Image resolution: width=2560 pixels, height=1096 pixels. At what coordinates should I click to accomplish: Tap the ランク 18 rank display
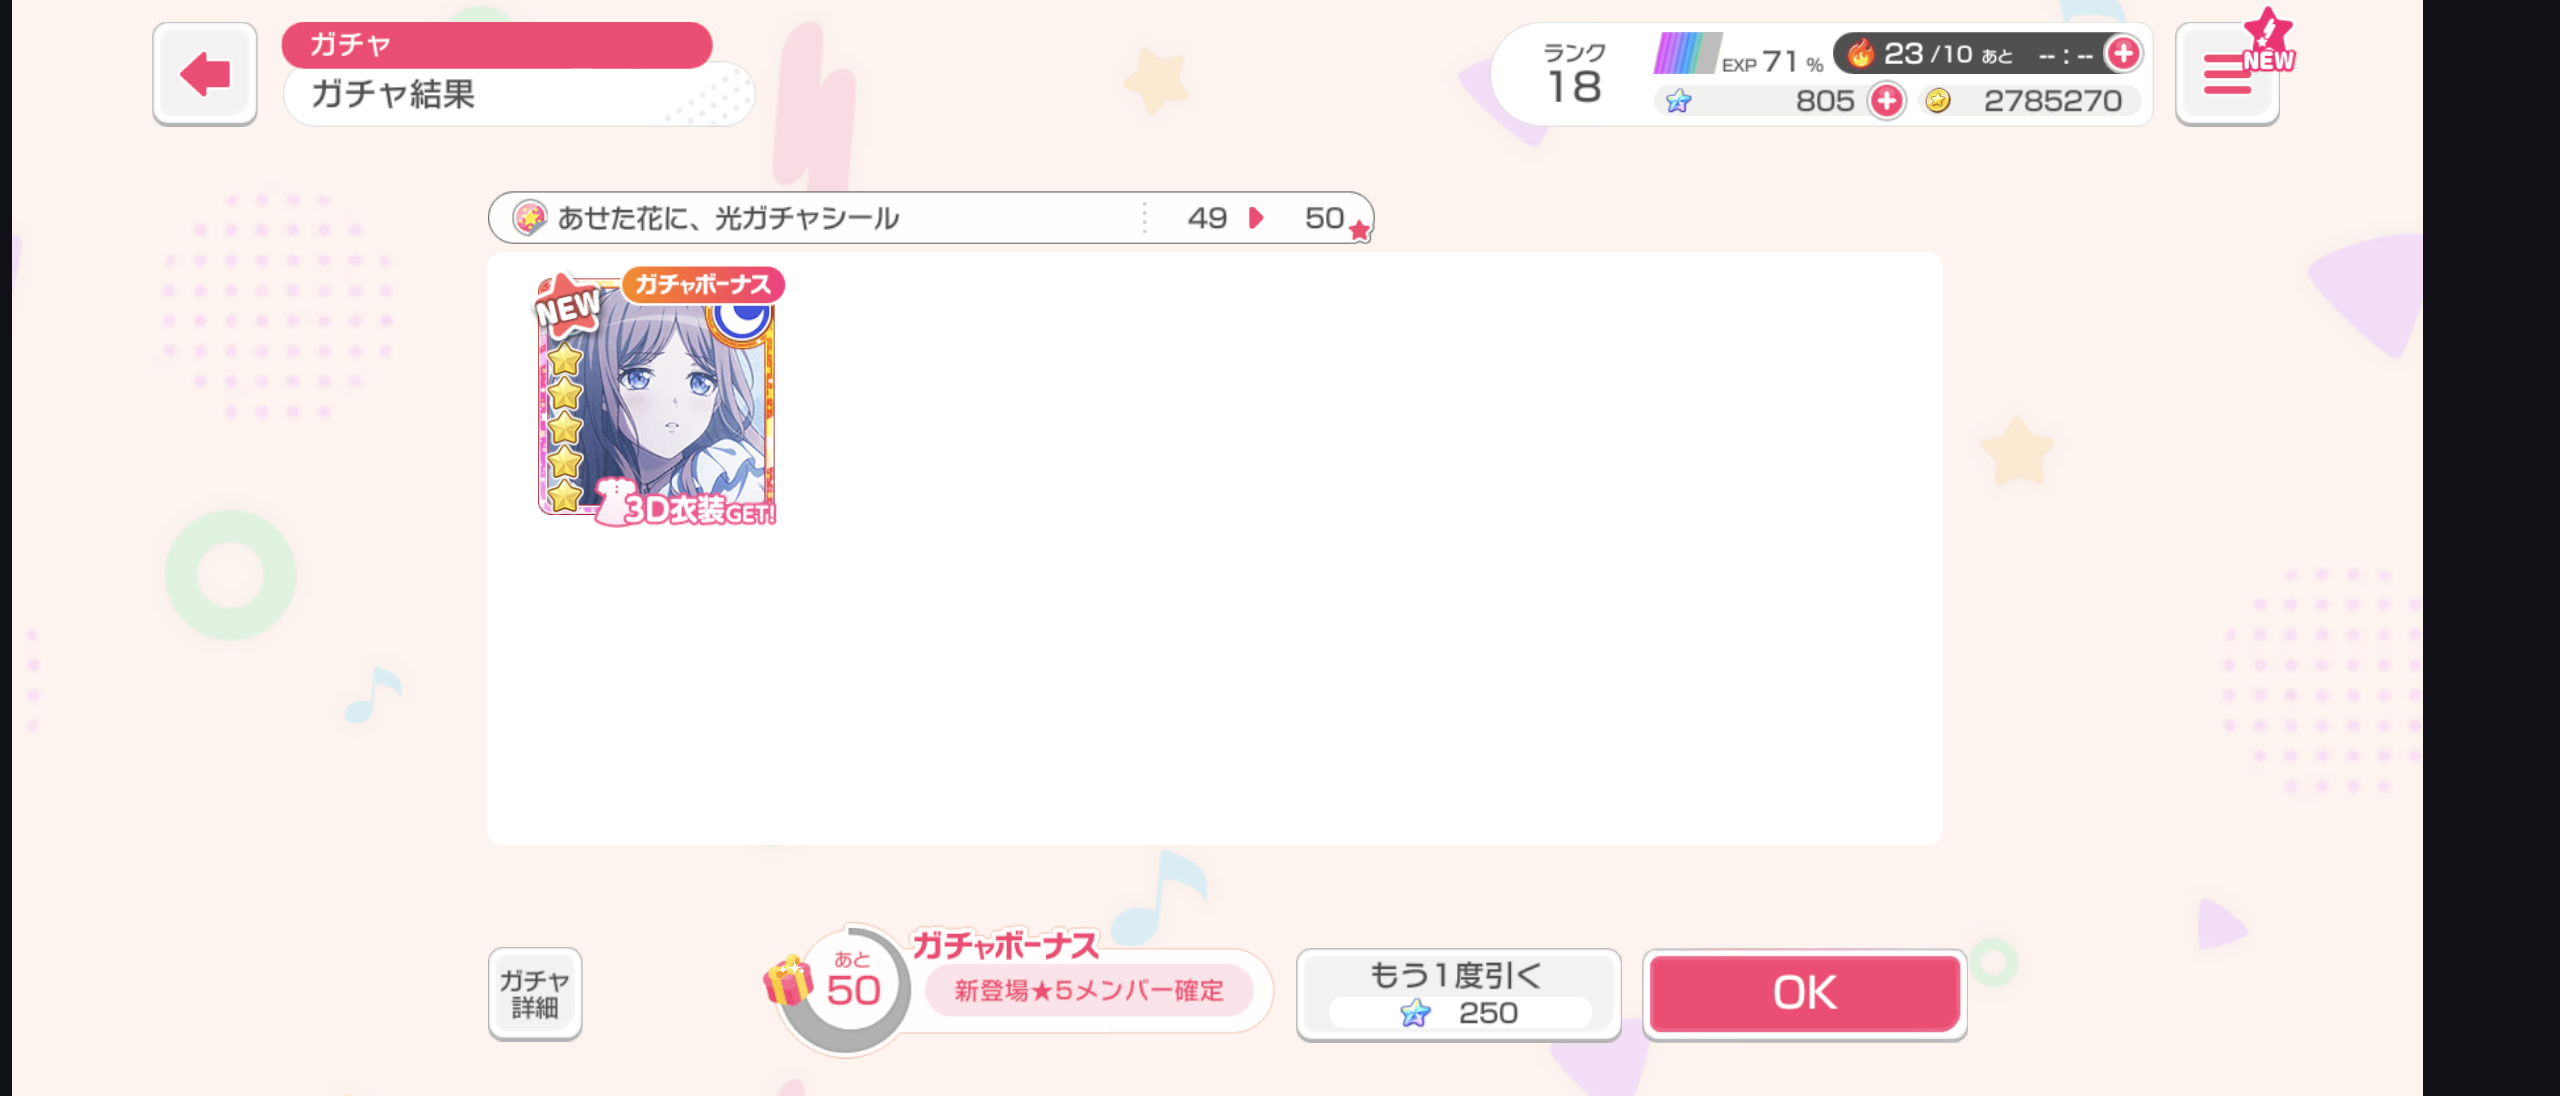coord(1574,74)
